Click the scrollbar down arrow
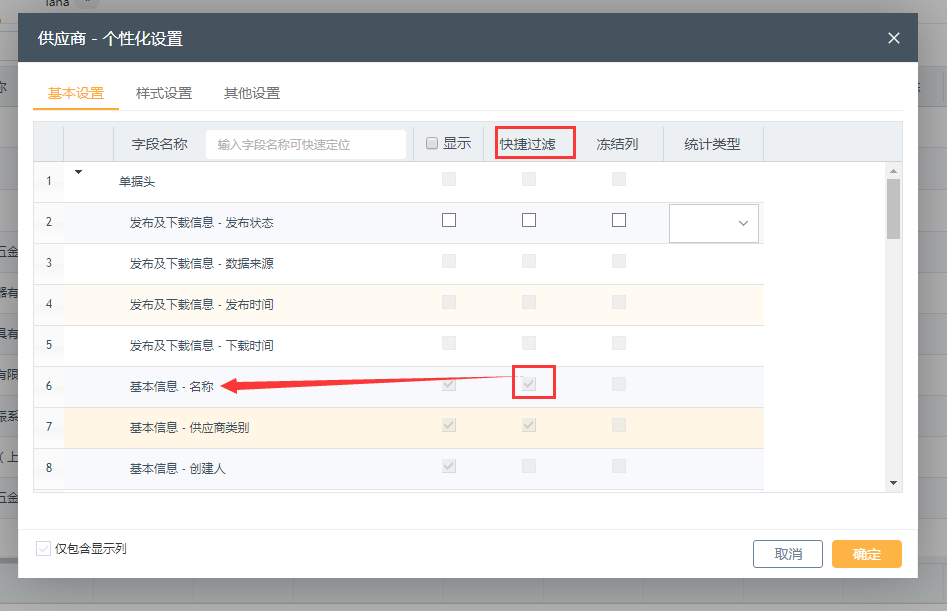Viewport: 947px width, 611px height. point(893,483)
